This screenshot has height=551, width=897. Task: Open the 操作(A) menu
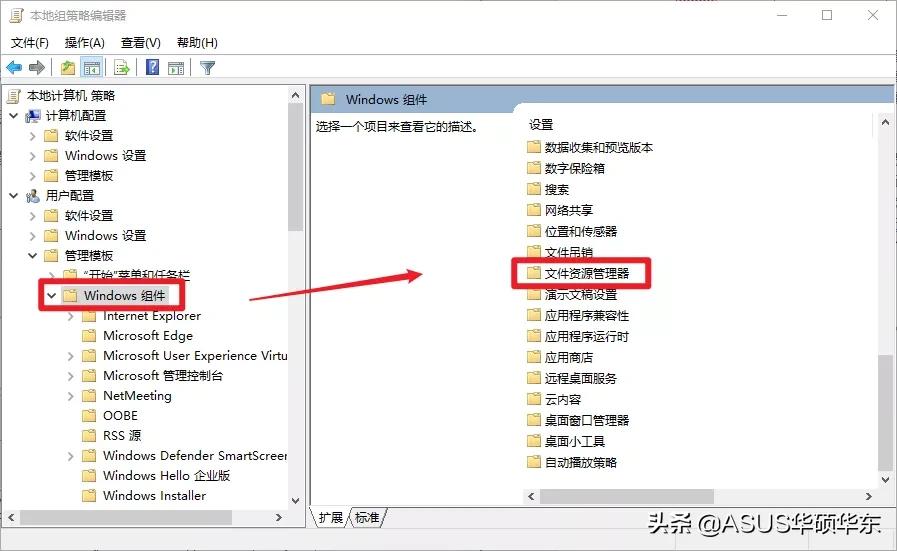85,42
